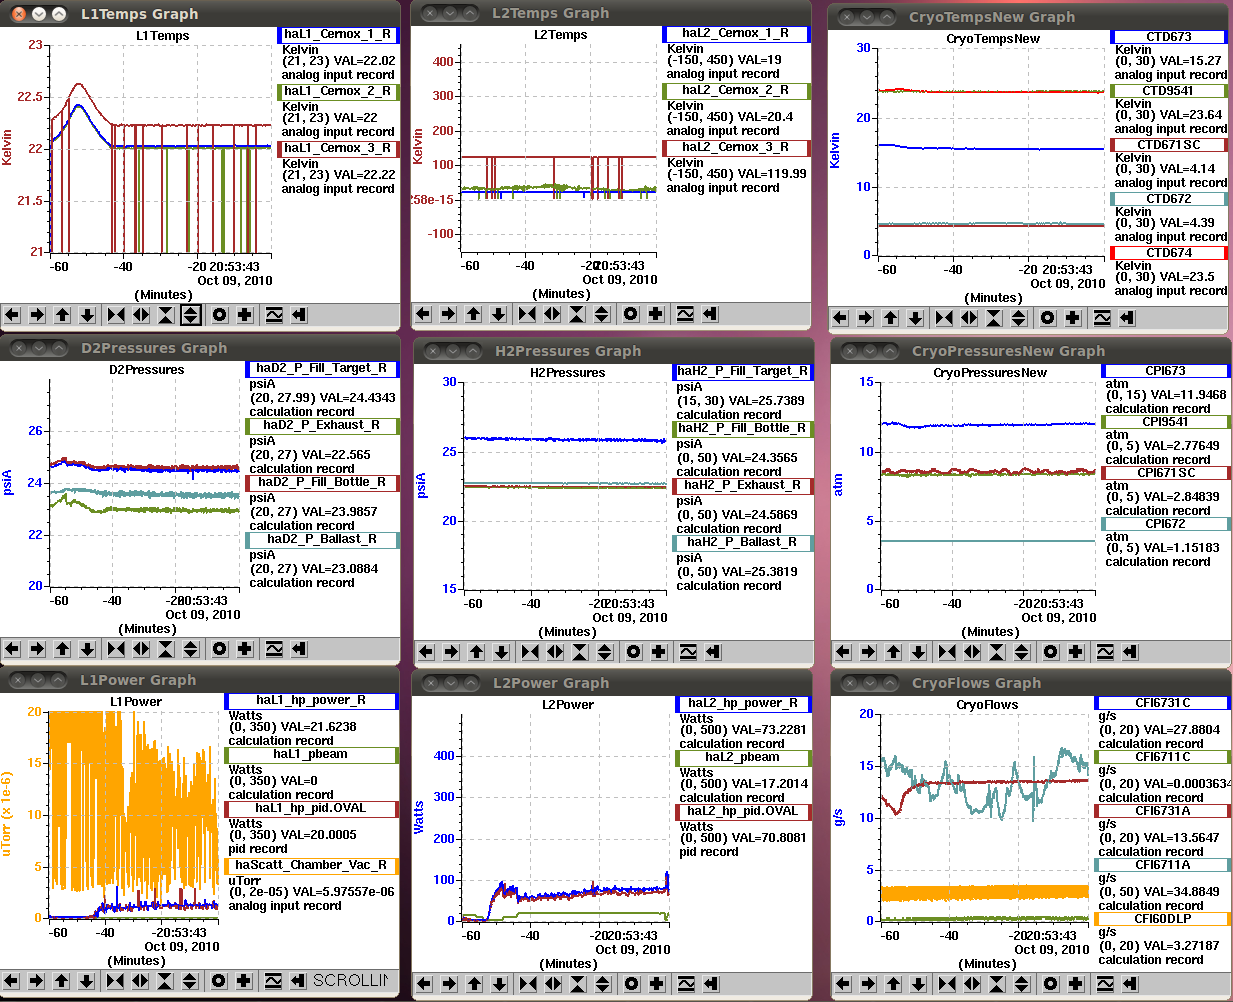Pan right in CryoFlows Graph toolbar
This screenshot has height=1002, width=1233.
[x=868, y=984]
